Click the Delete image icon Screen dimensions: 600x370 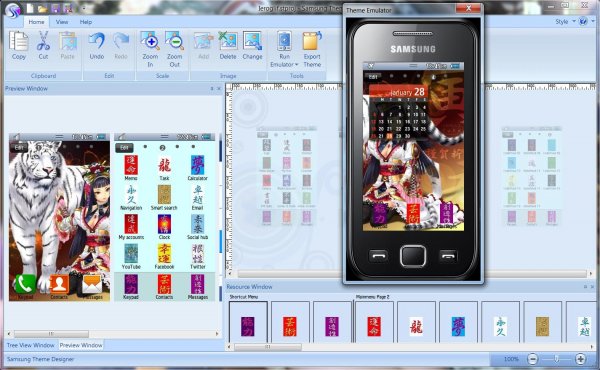click(228, 41)
